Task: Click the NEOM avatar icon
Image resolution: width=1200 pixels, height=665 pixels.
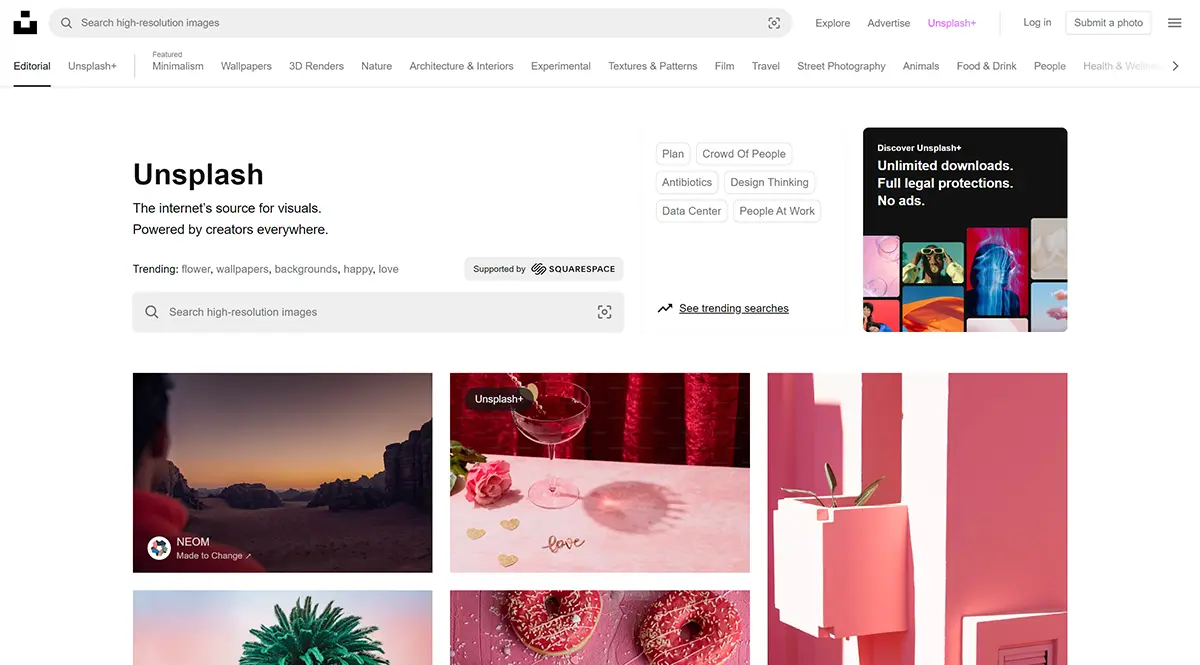Action: click(159, 548)
